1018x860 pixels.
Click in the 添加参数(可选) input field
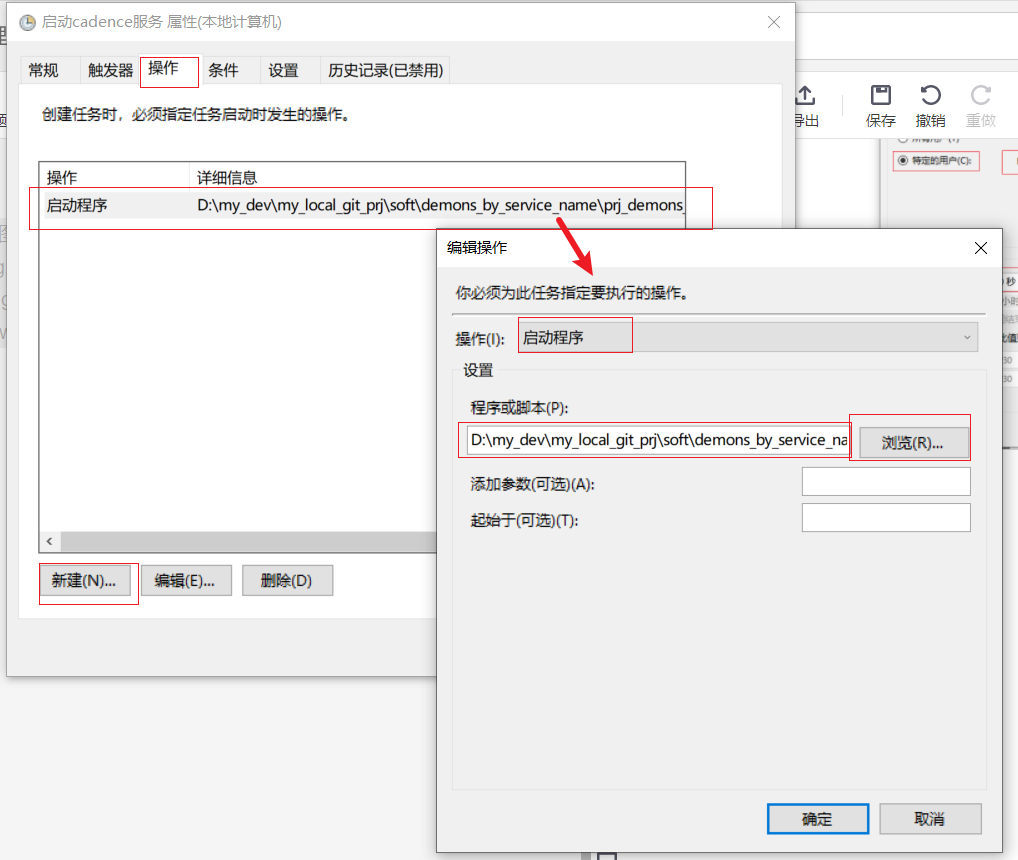coord(885,481)
